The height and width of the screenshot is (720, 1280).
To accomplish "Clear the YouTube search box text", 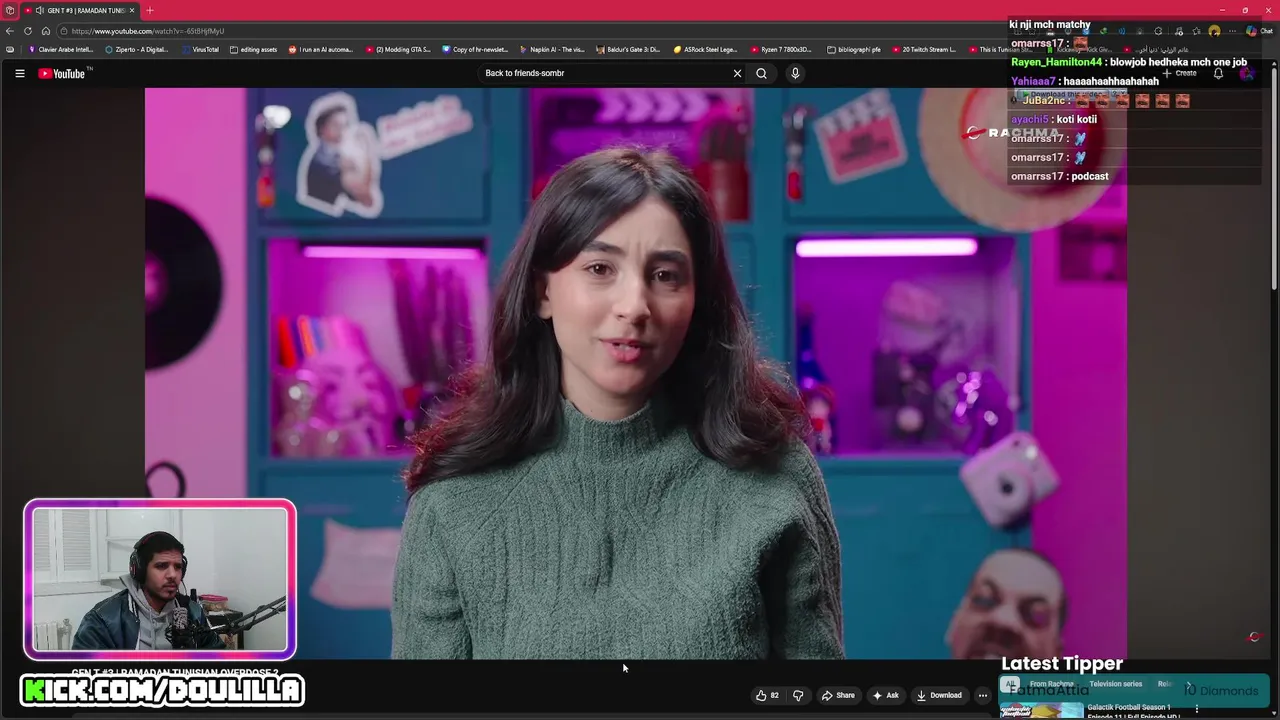I will click(737, 73).
